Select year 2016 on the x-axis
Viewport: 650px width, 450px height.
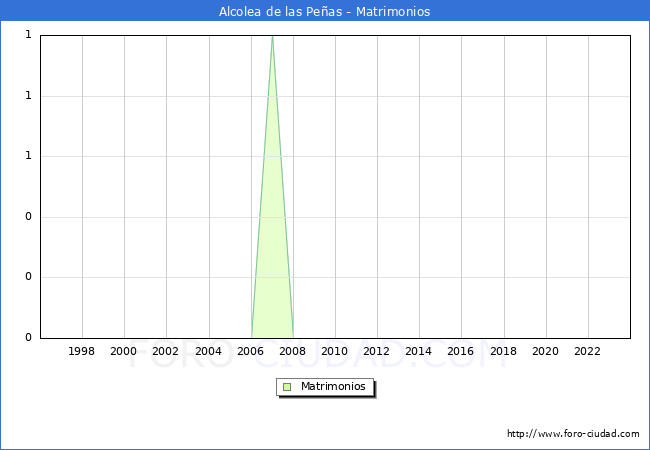tap(461, 352)
